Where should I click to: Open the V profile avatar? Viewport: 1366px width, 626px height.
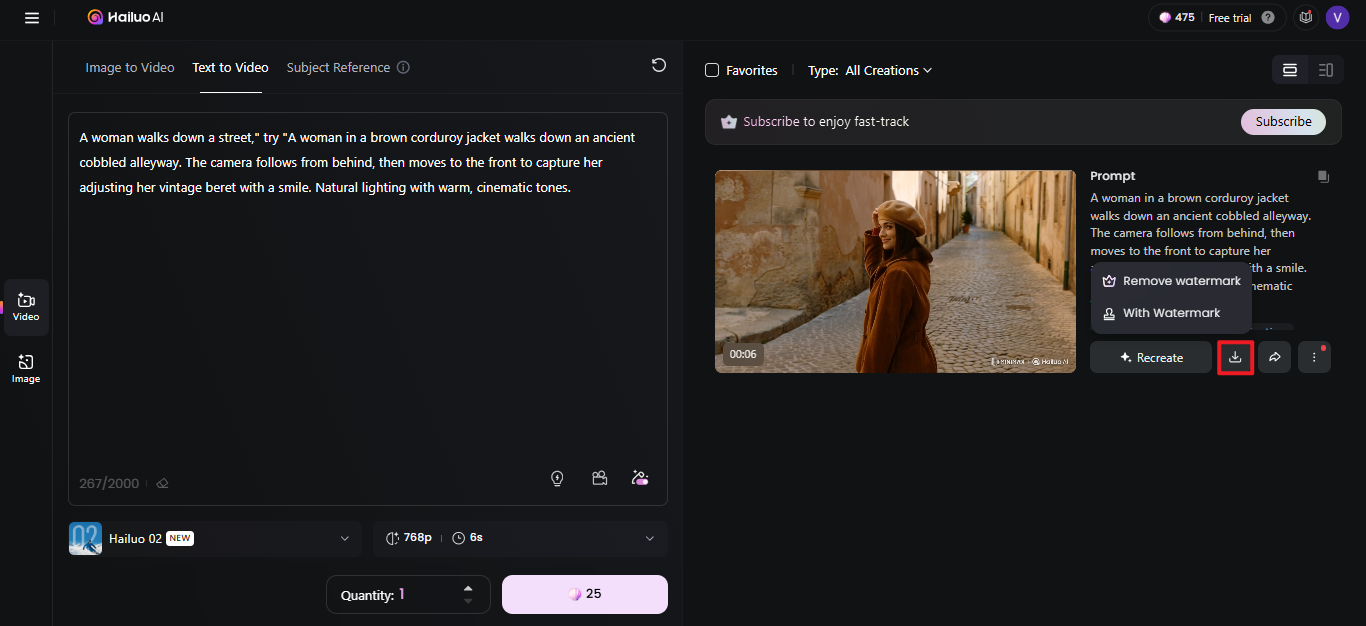click(x=1338, y=17)
